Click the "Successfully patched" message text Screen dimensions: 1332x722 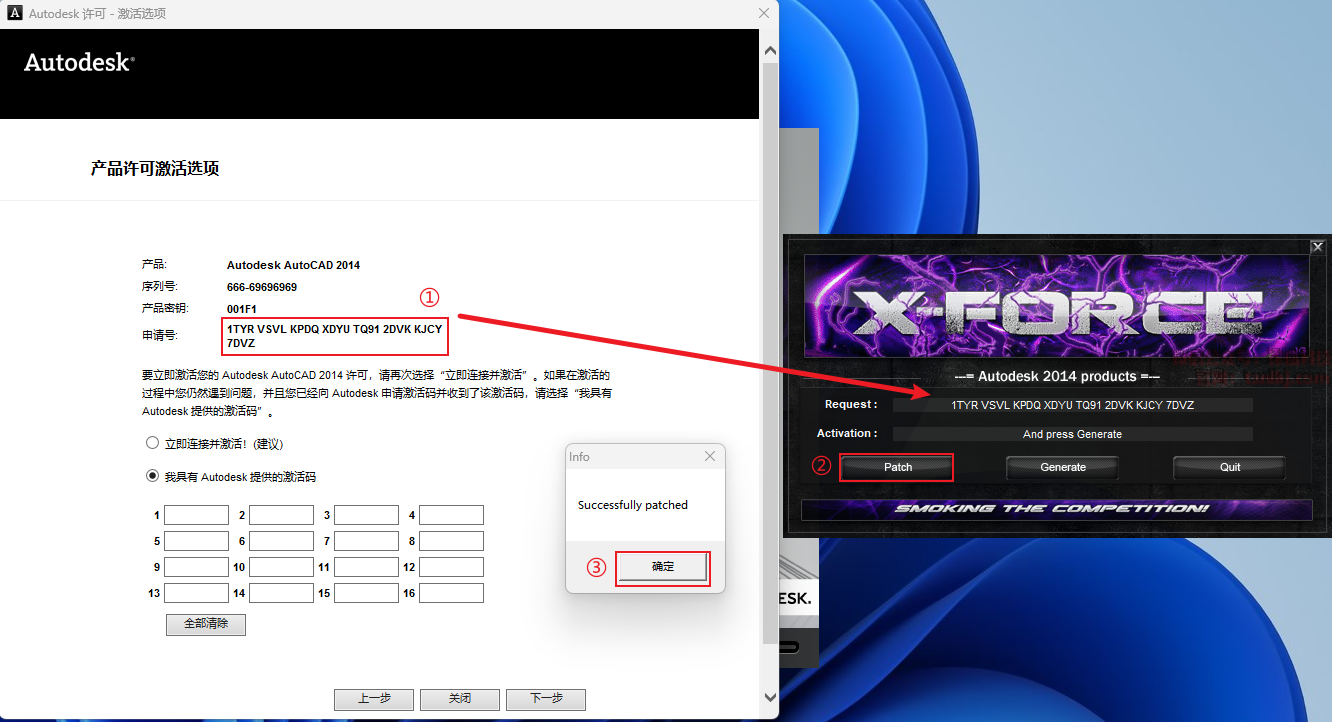[x=633, y=505]
